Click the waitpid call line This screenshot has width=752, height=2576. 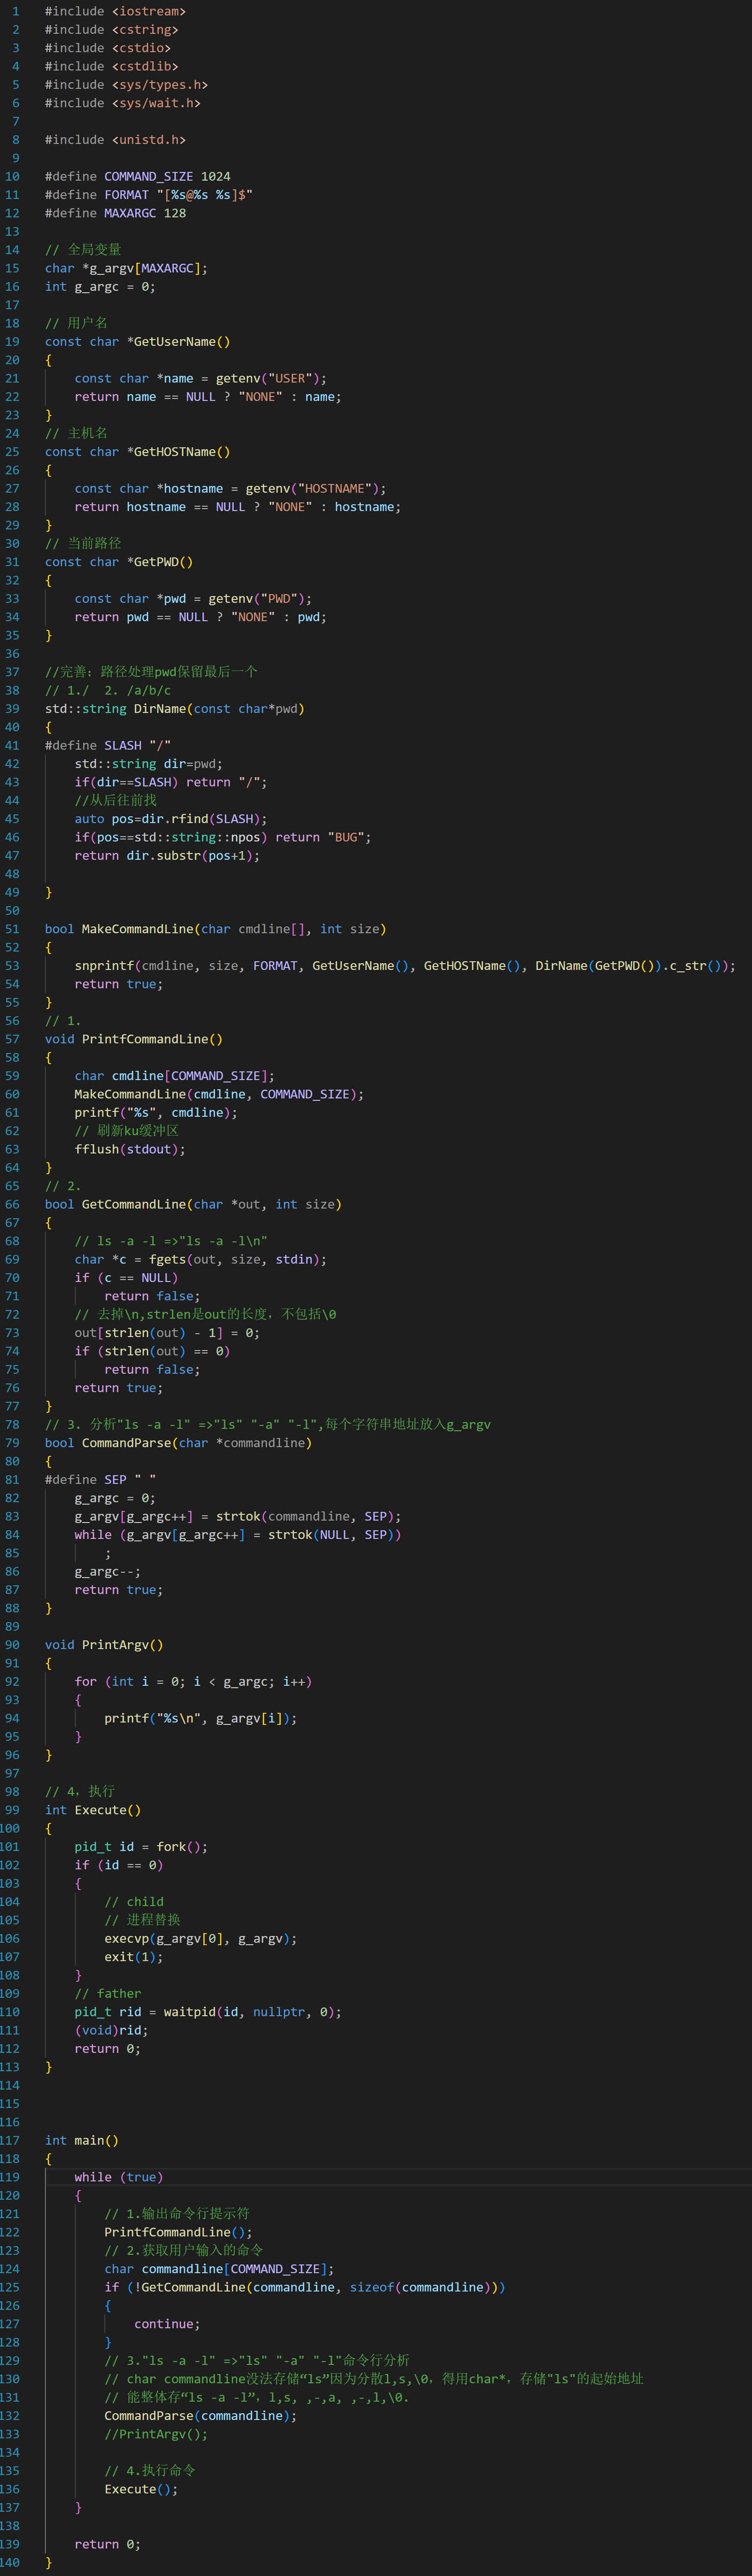(x=208, y=2012)
